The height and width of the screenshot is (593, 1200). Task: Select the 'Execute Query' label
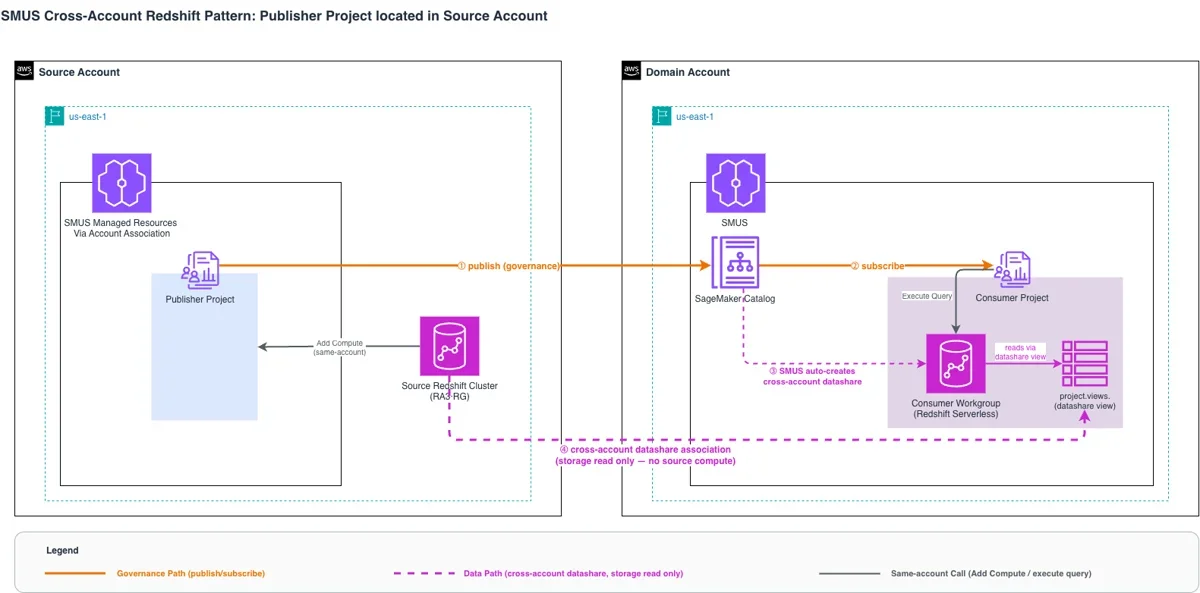tap(925, 296)
